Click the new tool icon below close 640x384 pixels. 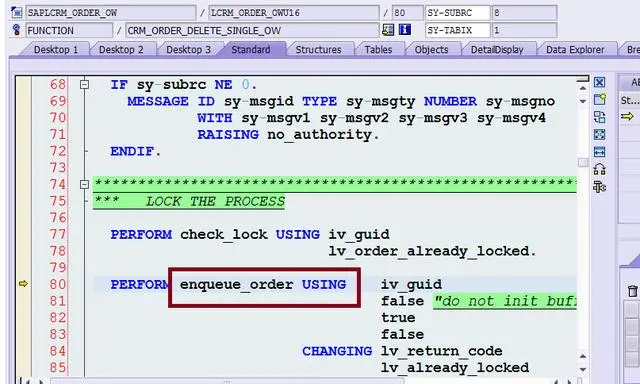tap(599, 99)
